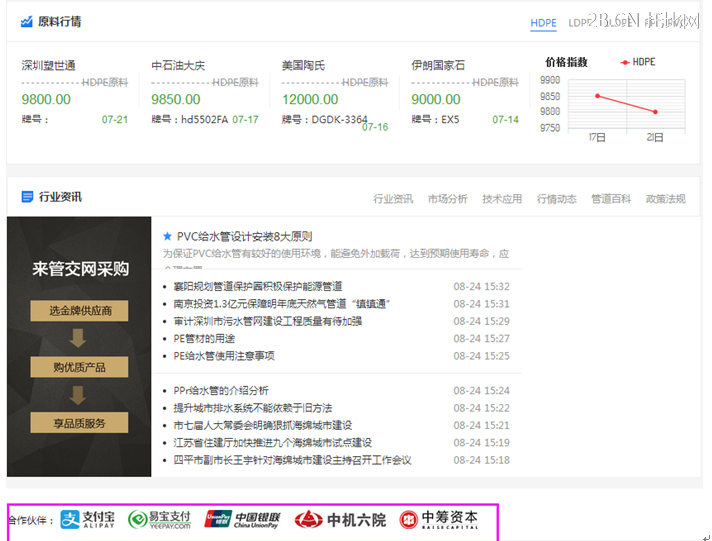Click the 中筹资本 partner logo

438,520
